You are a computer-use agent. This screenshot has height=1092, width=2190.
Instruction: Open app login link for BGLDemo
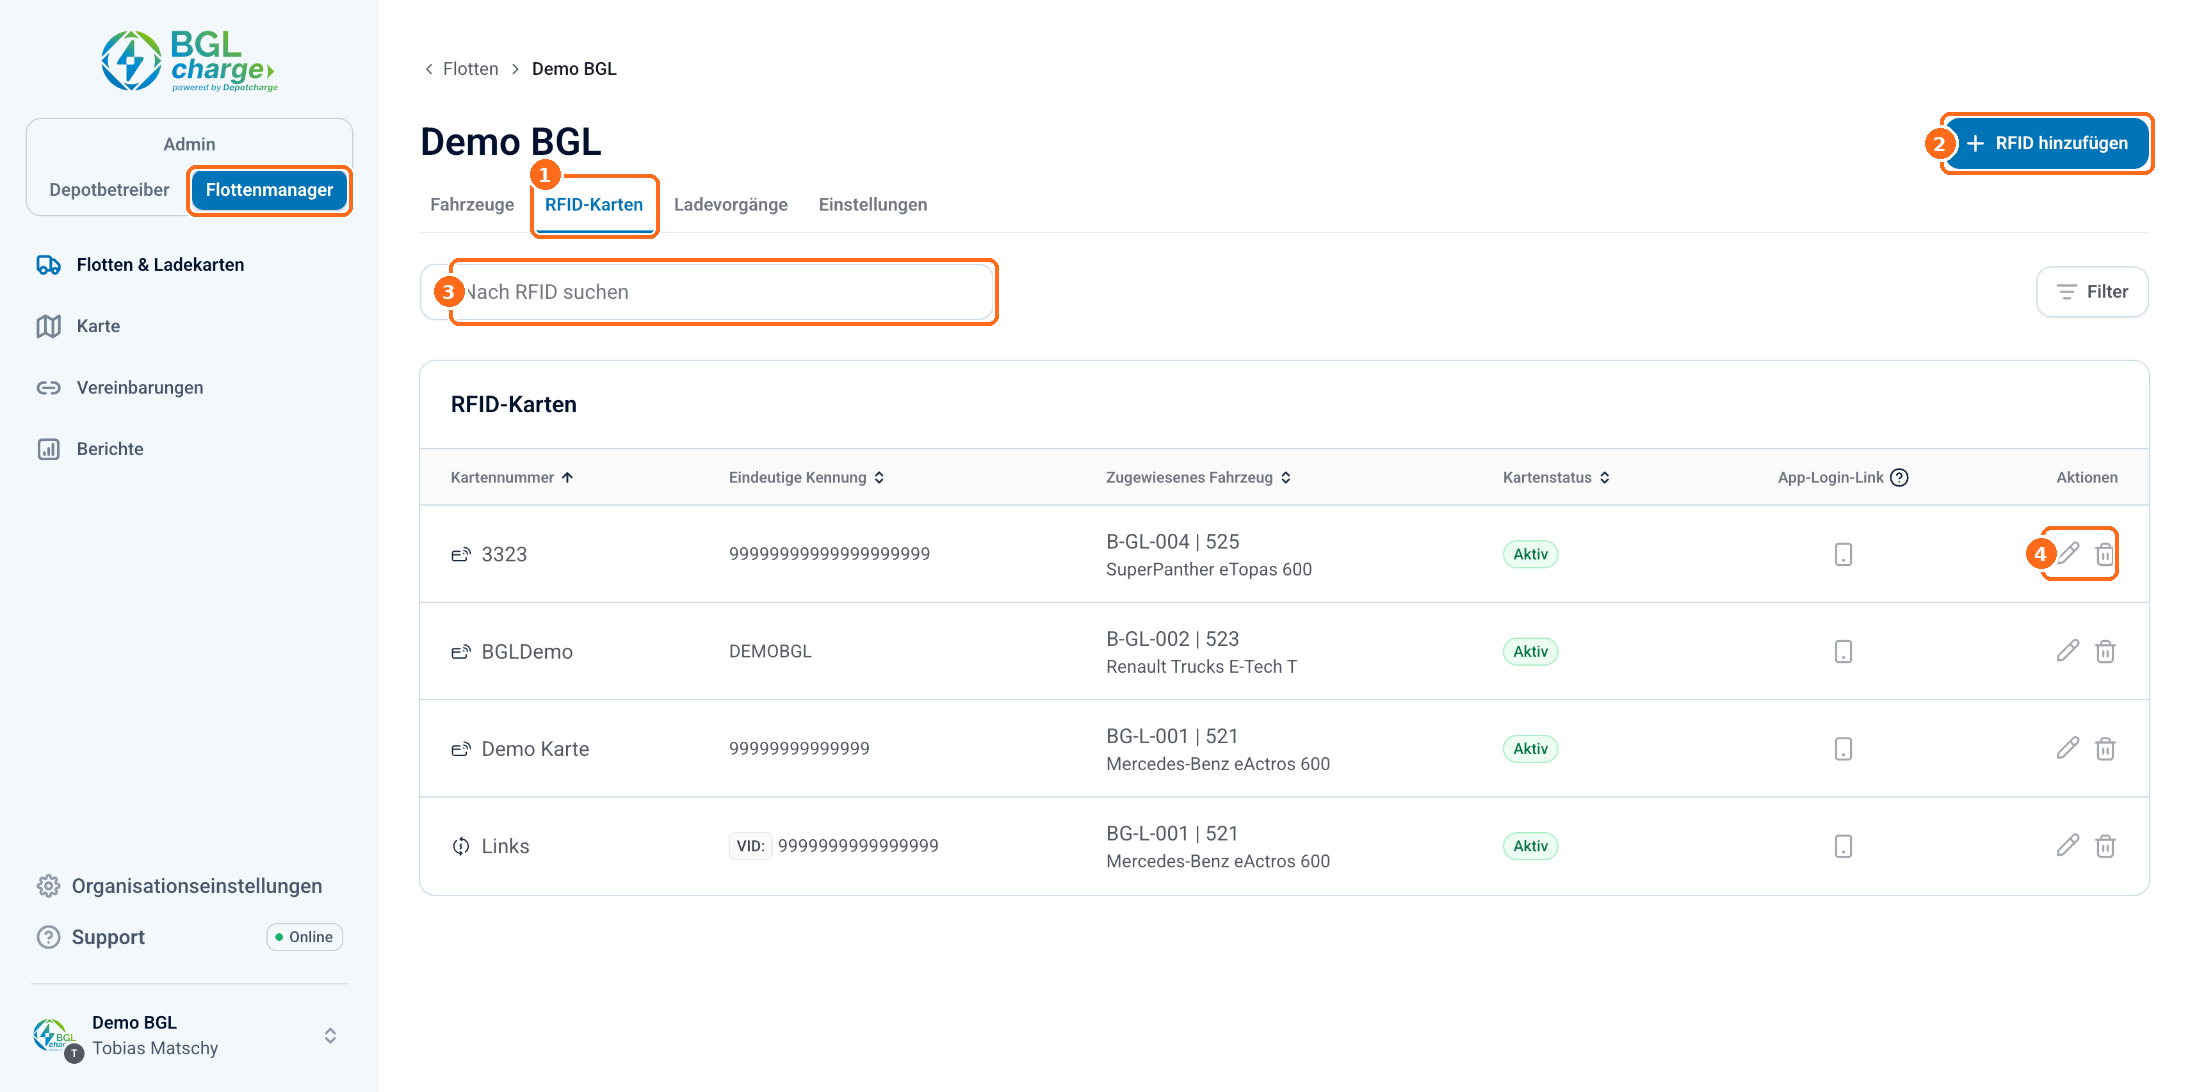click(1843, 651)
